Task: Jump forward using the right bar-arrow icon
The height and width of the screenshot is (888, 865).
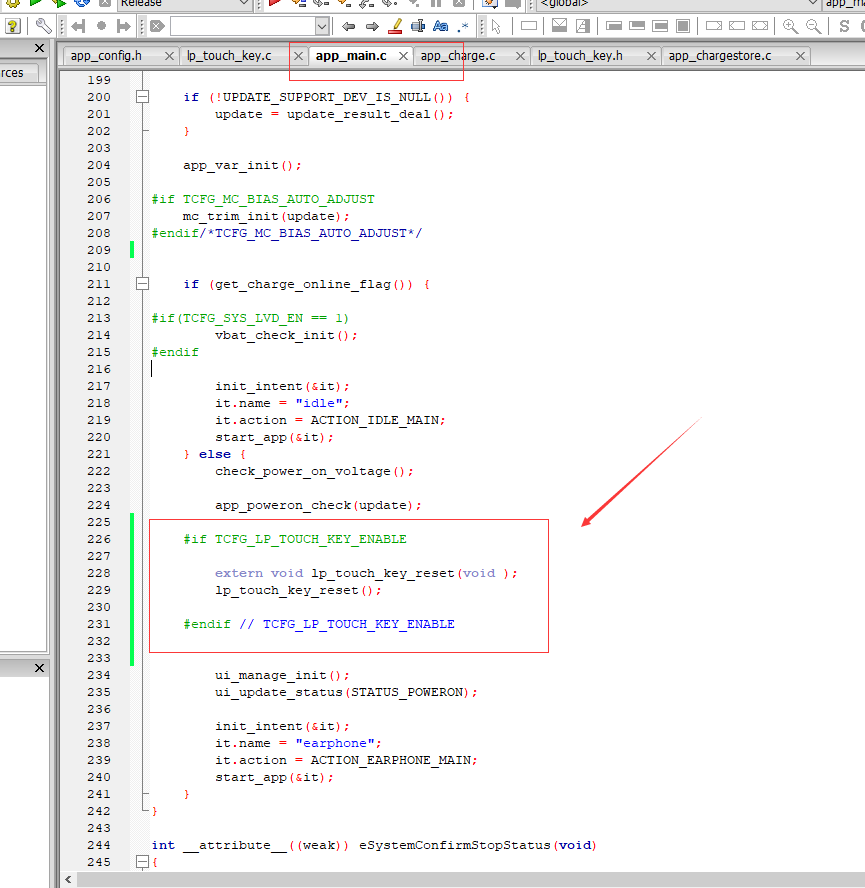Action: pyautogui.click(x=123, y=26)
